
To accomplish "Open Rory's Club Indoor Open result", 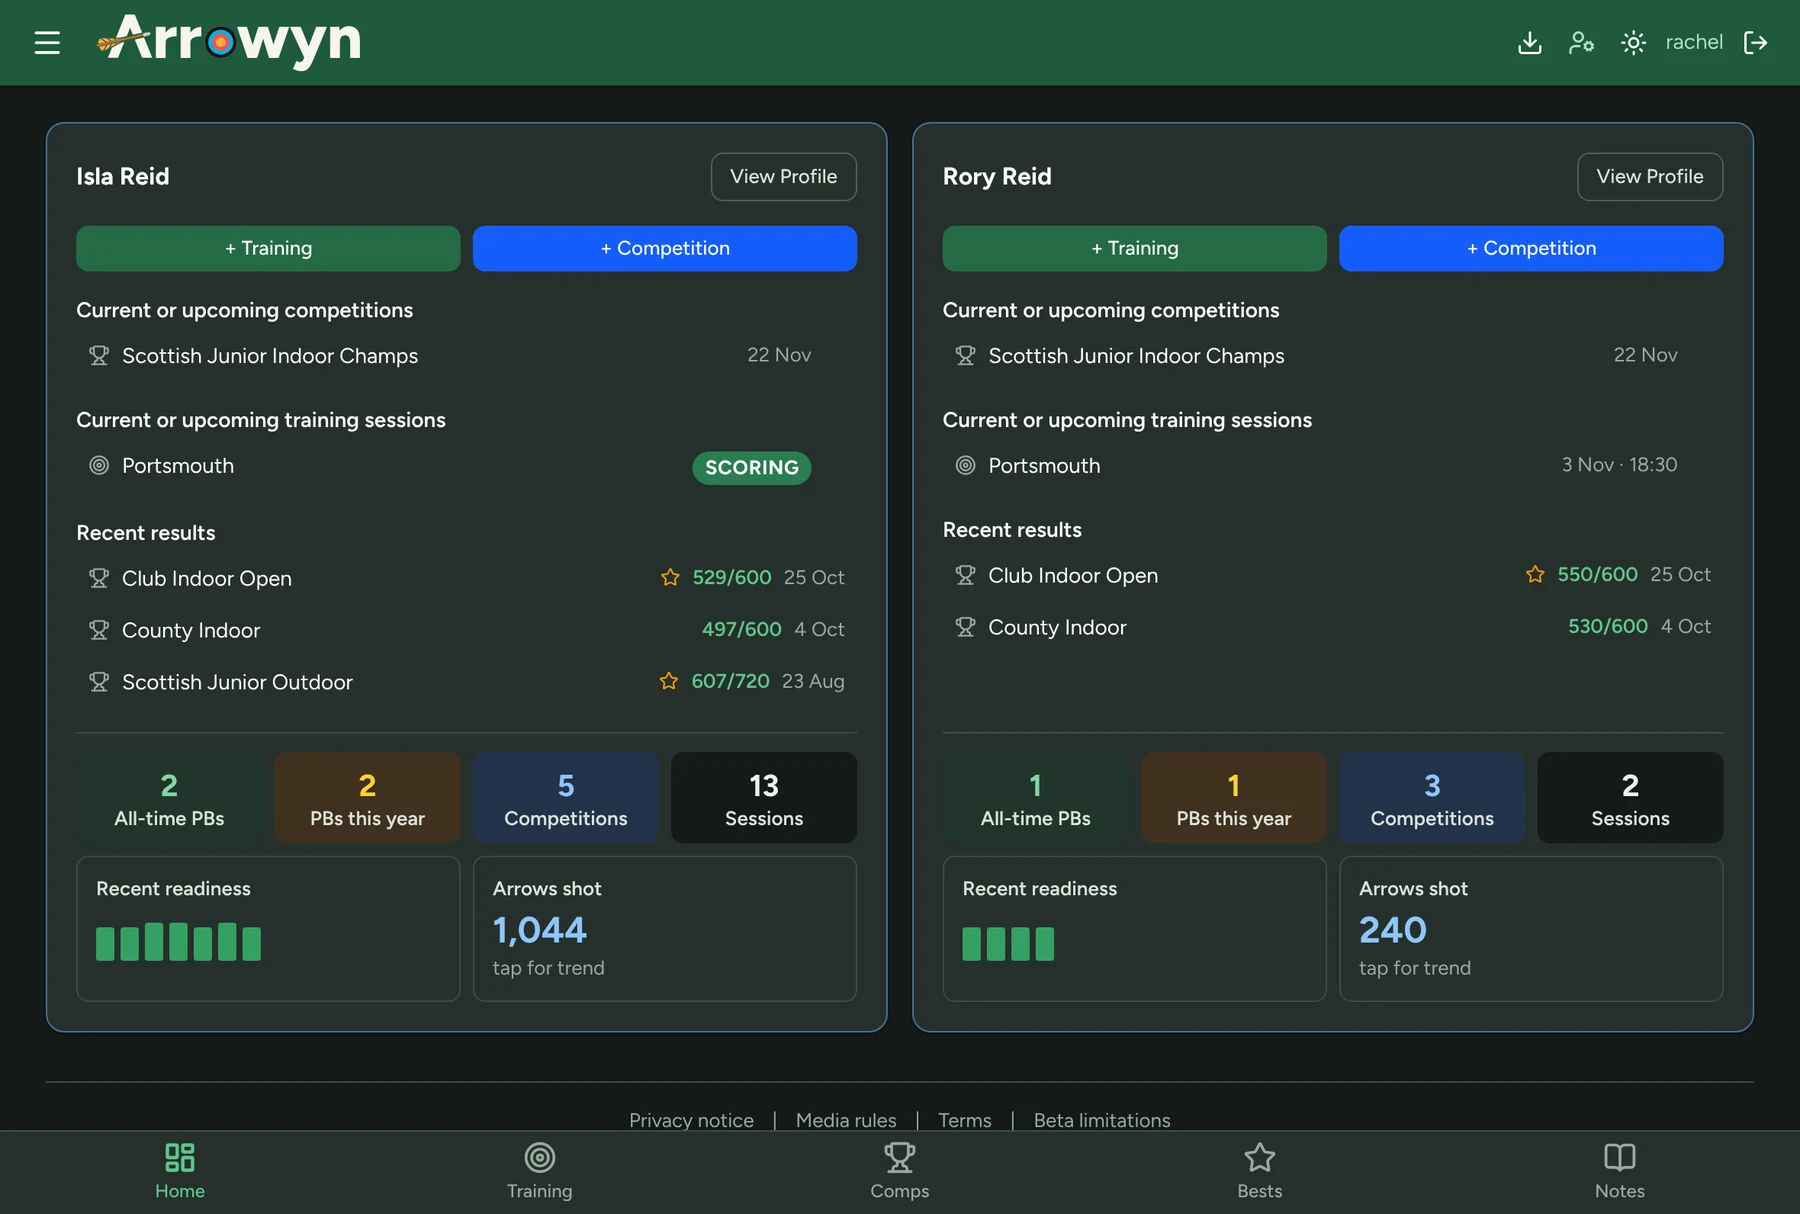I will (1332, 575).
